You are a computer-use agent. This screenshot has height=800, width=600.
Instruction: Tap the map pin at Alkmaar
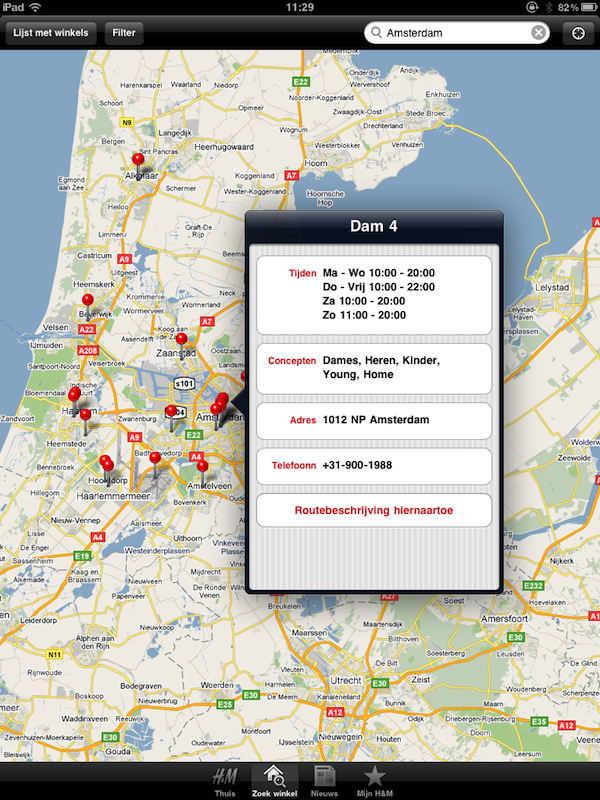(x=138, y=159)
